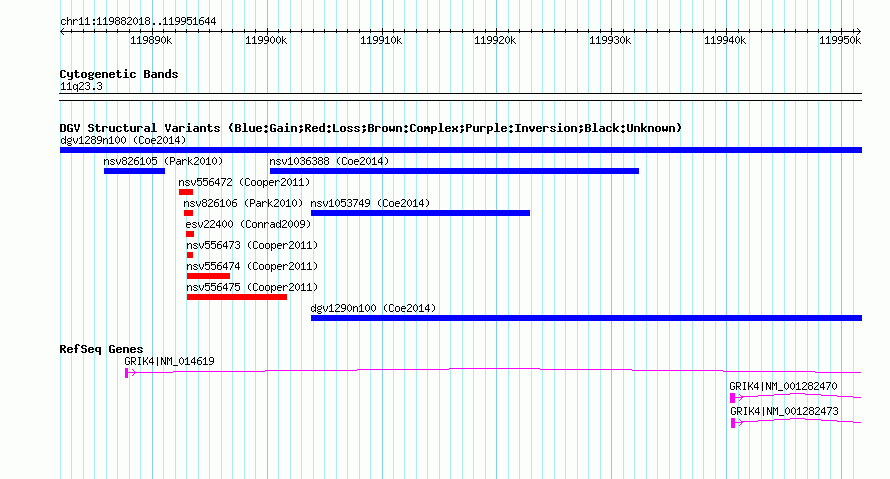This screenshot has height=479, width=890.
Task: Click the nsv1036388 (Coe2014) blue bar
Action: [x=454, y=171]
